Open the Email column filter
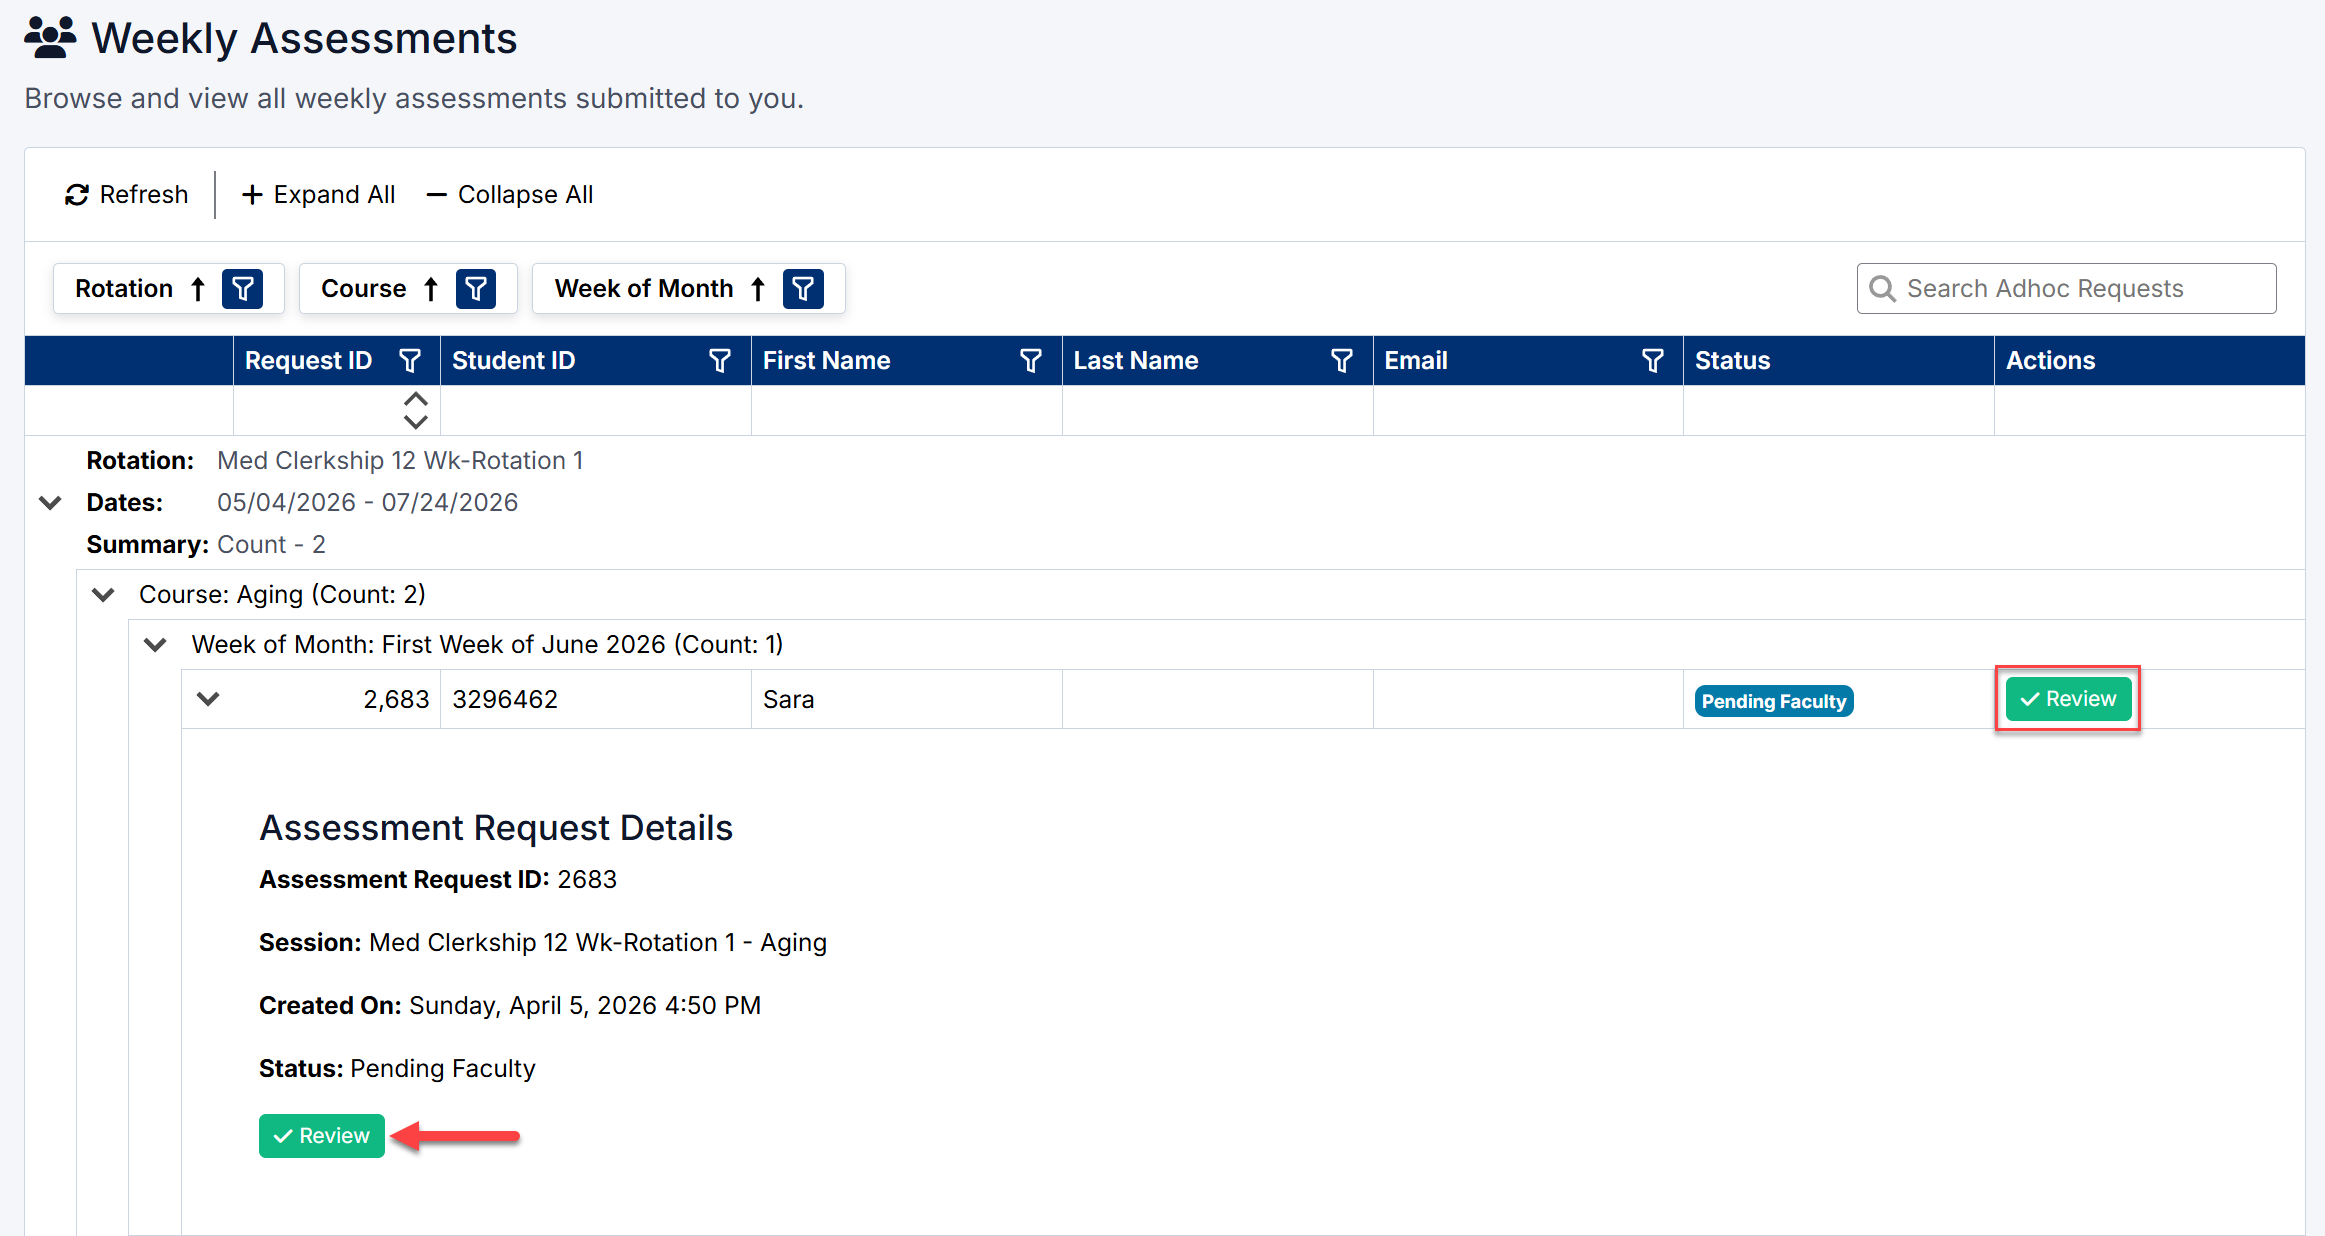The image size is (2325, 1236). [1653, 361]
